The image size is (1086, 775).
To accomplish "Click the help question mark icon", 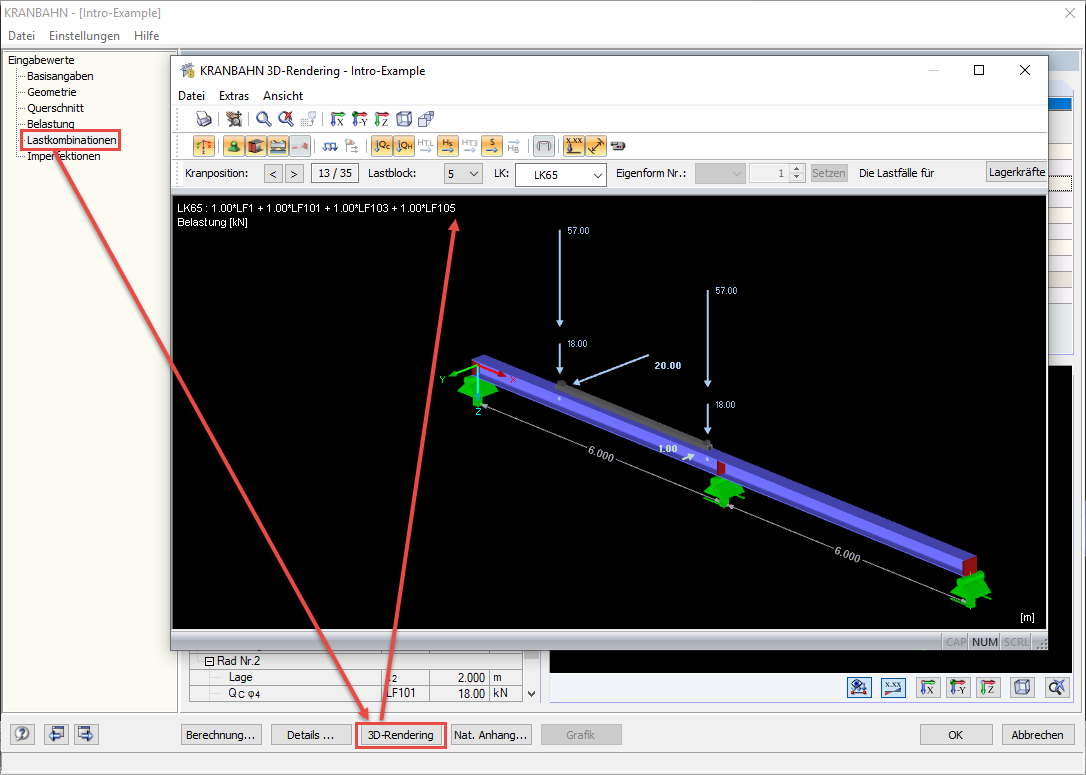I will [22, 733].
